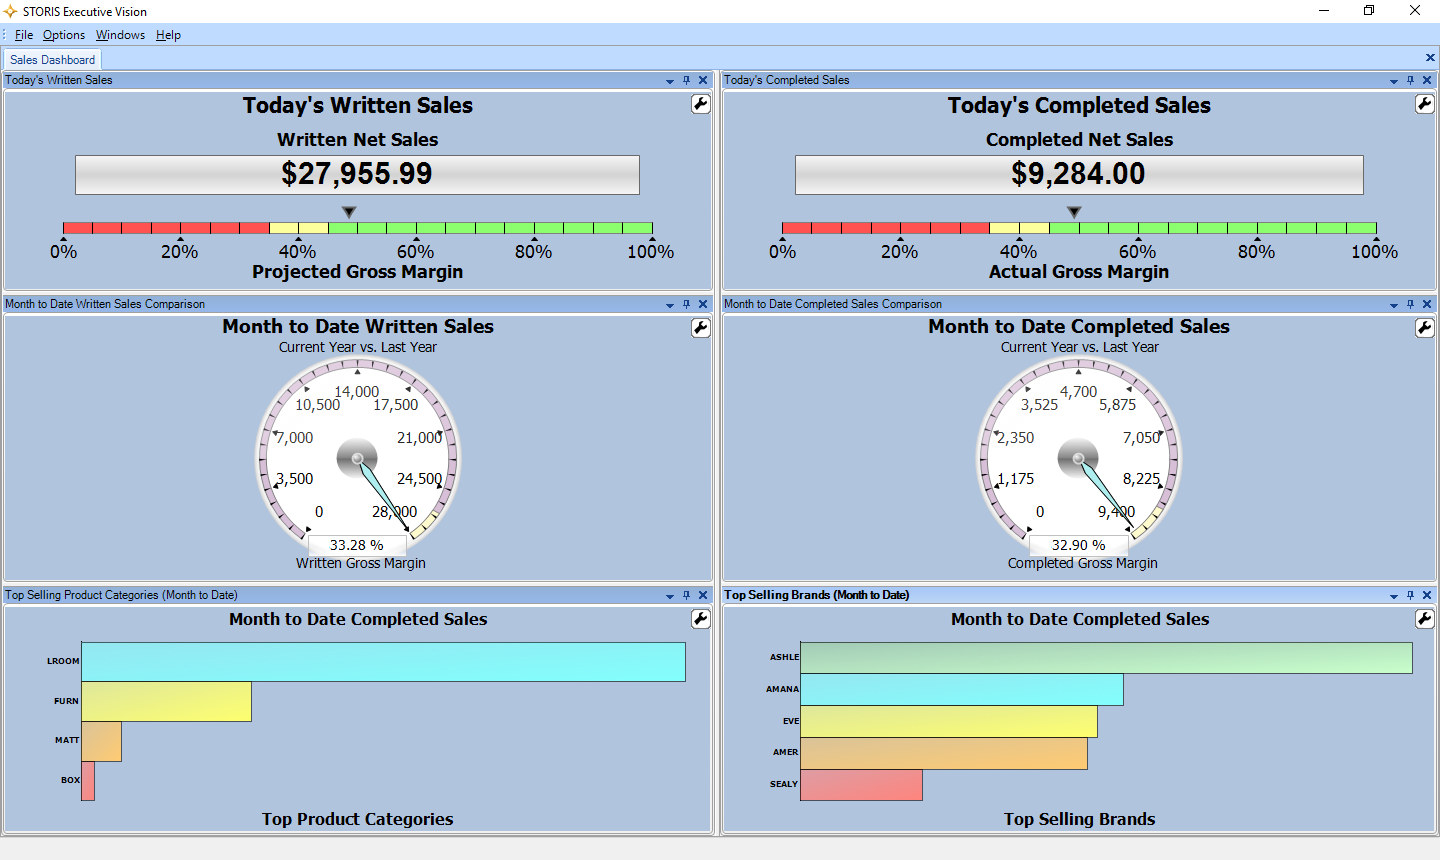Viewport: 1440px width, 860px height.
Task: Click wrench icon in Month to Date Completed Sales gauge
Action: [x=1425, y=328]
